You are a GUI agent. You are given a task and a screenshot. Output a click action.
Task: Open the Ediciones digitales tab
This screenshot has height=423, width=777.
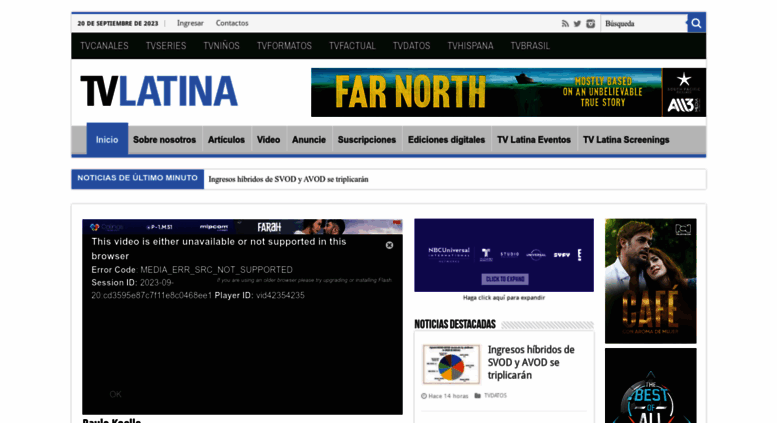point(446,140)
